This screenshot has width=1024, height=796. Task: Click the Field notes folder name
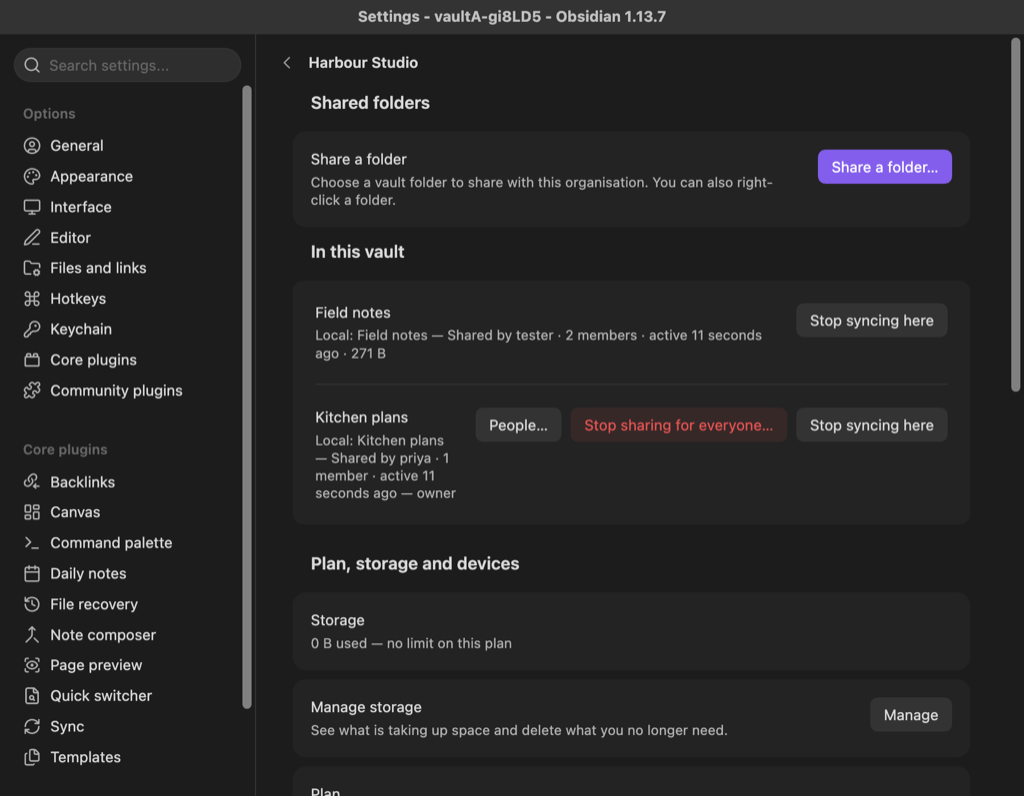pyautogui.click(x=353, y=313)
